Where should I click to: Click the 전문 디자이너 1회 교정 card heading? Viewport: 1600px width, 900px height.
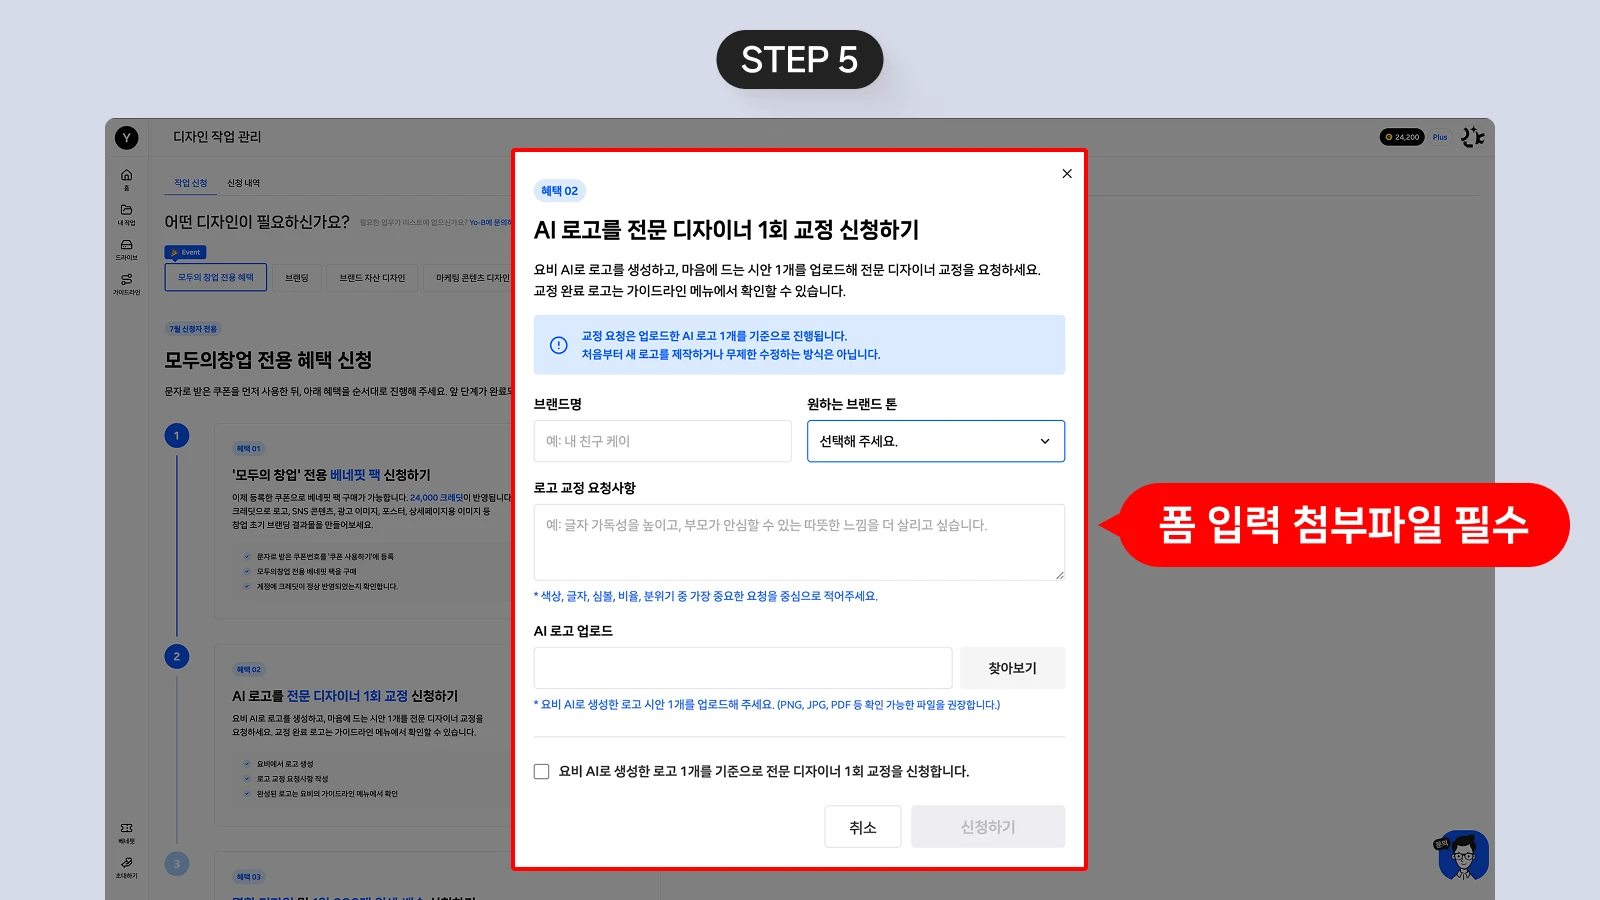click(x=345, y=696)
